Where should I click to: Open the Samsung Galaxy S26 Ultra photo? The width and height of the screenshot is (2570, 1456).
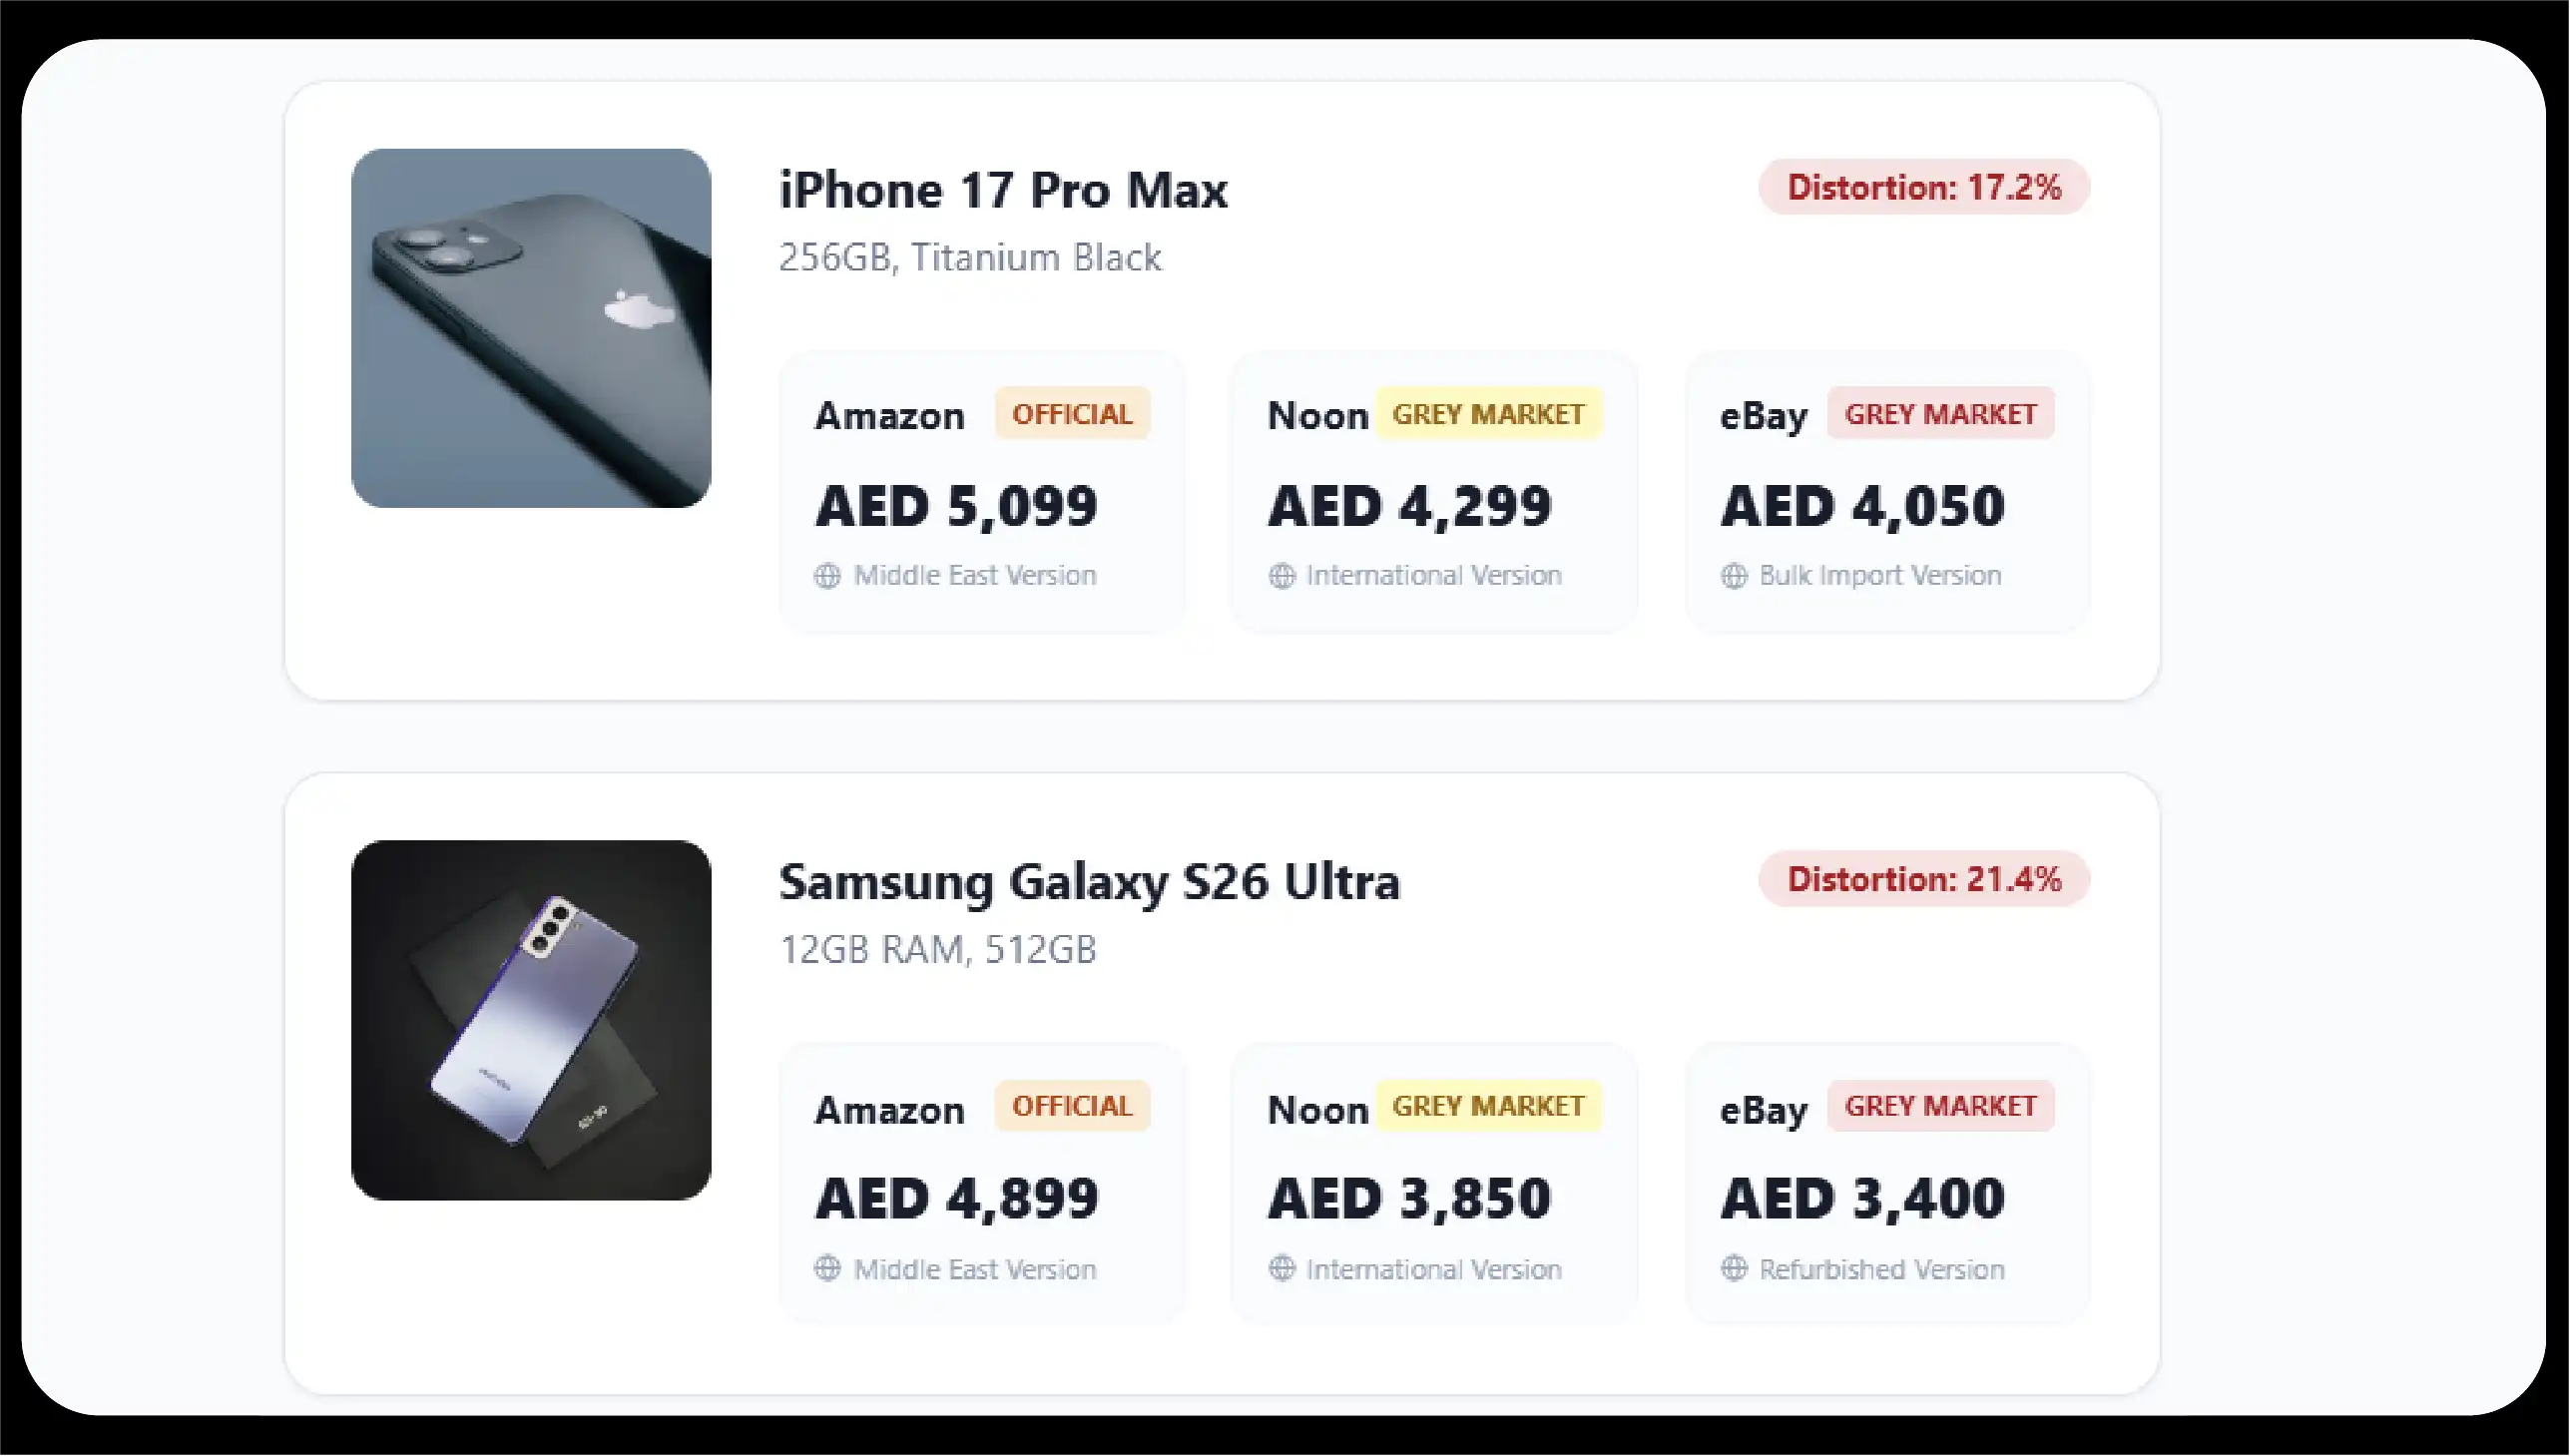[531, 1020]
